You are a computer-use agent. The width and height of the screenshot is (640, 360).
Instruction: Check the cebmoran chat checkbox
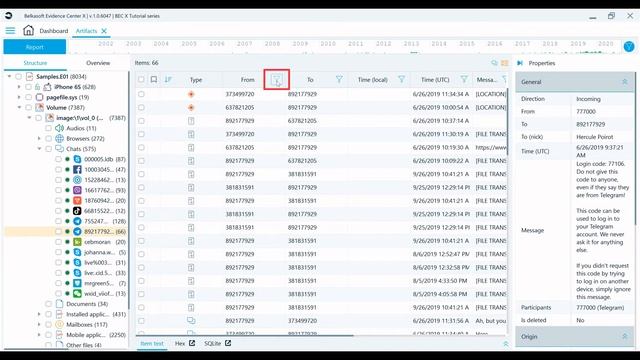(x=58, y=242)
